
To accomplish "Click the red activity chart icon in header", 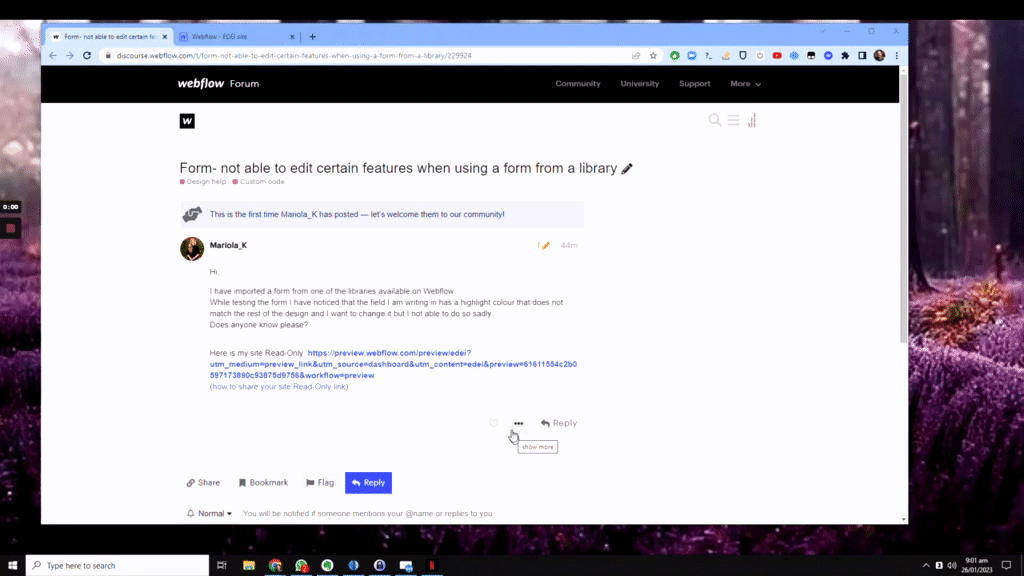I will 751,119.
